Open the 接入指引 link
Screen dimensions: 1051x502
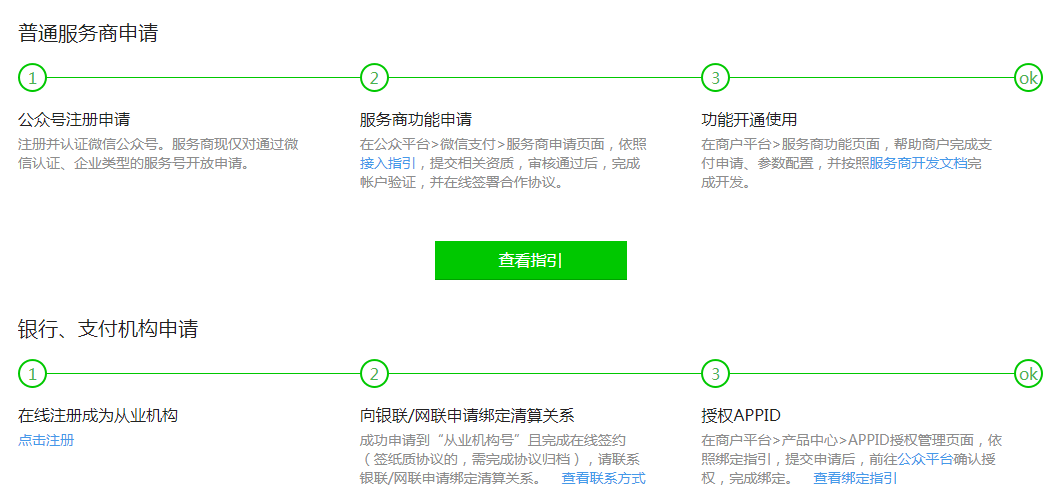[388, 163]
